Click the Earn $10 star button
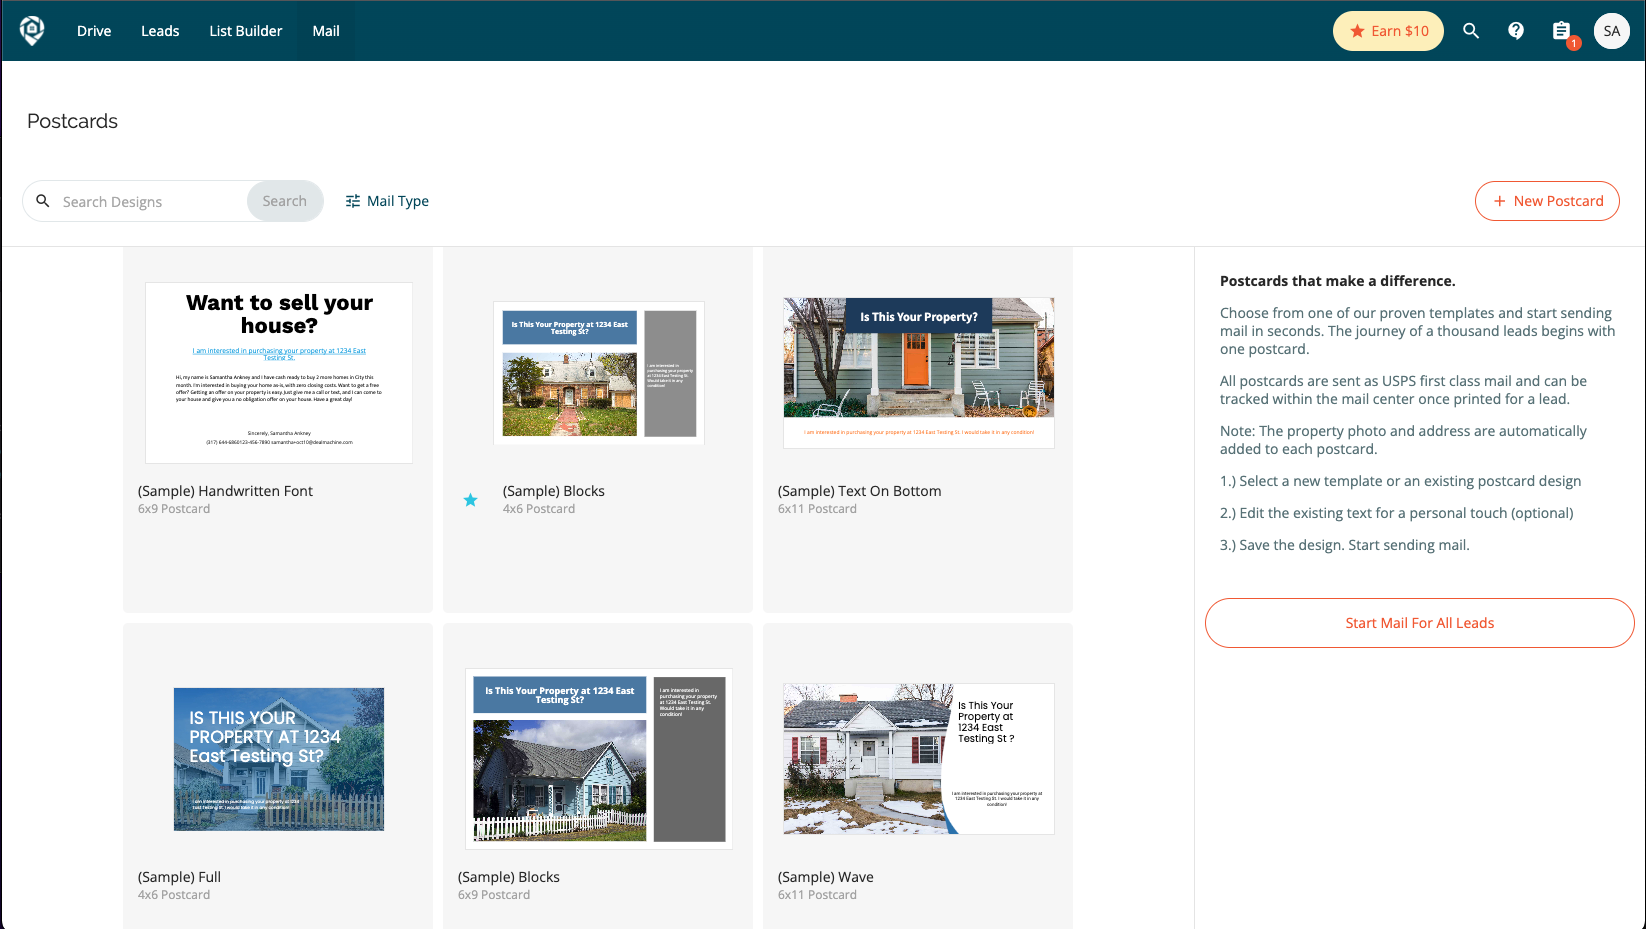This screenshot has height=929, width=1646. (x=1388, y=31)
